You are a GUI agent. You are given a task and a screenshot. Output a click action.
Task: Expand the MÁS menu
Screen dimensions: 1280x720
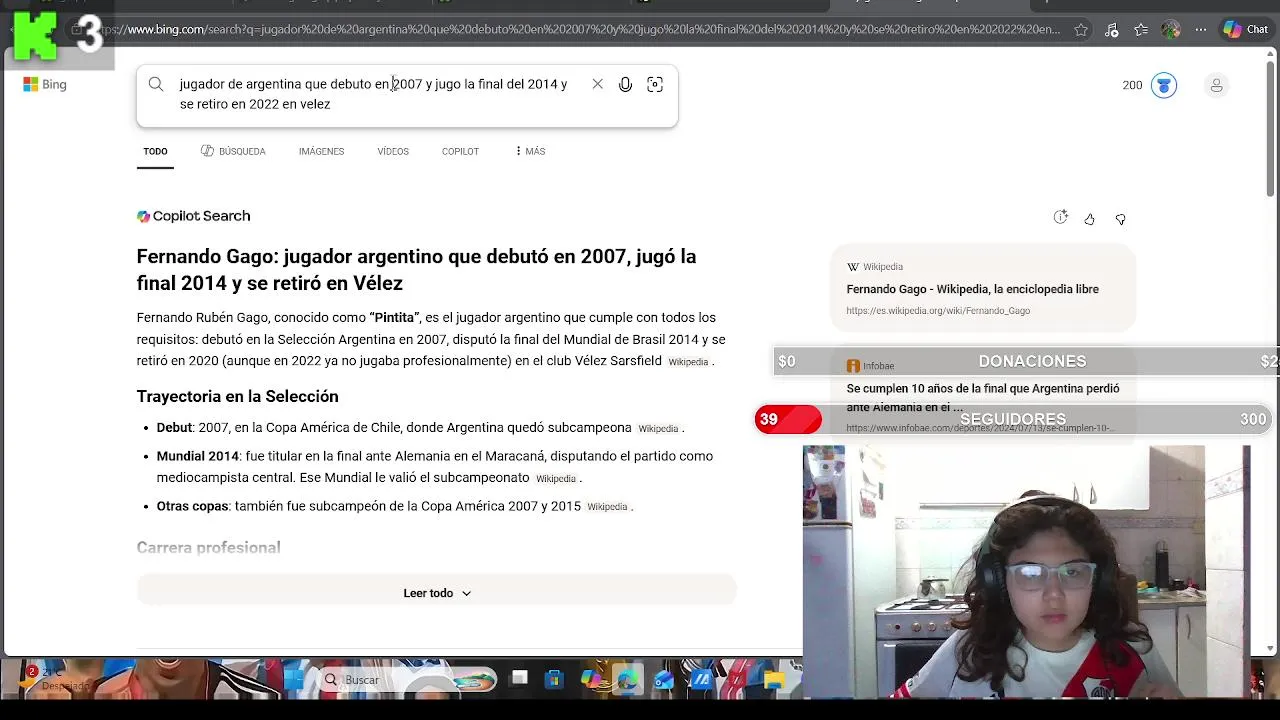click(x=530, y=151)
